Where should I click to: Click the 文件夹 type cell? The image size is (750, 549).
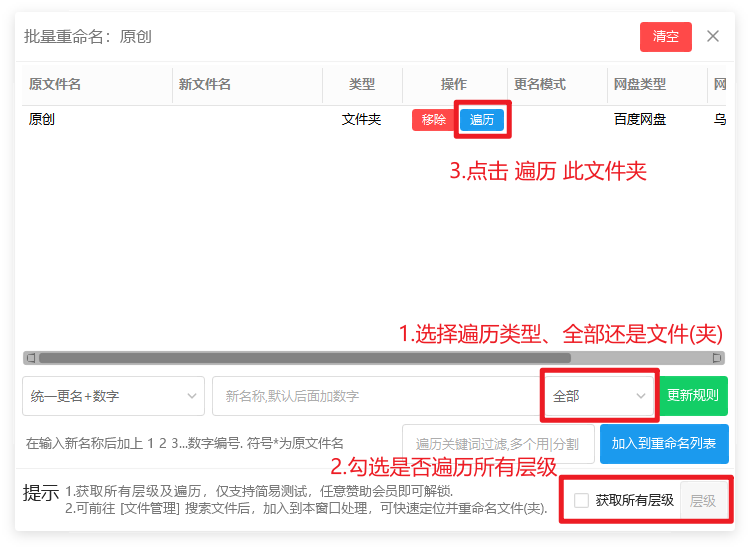[x=361, y=120]
